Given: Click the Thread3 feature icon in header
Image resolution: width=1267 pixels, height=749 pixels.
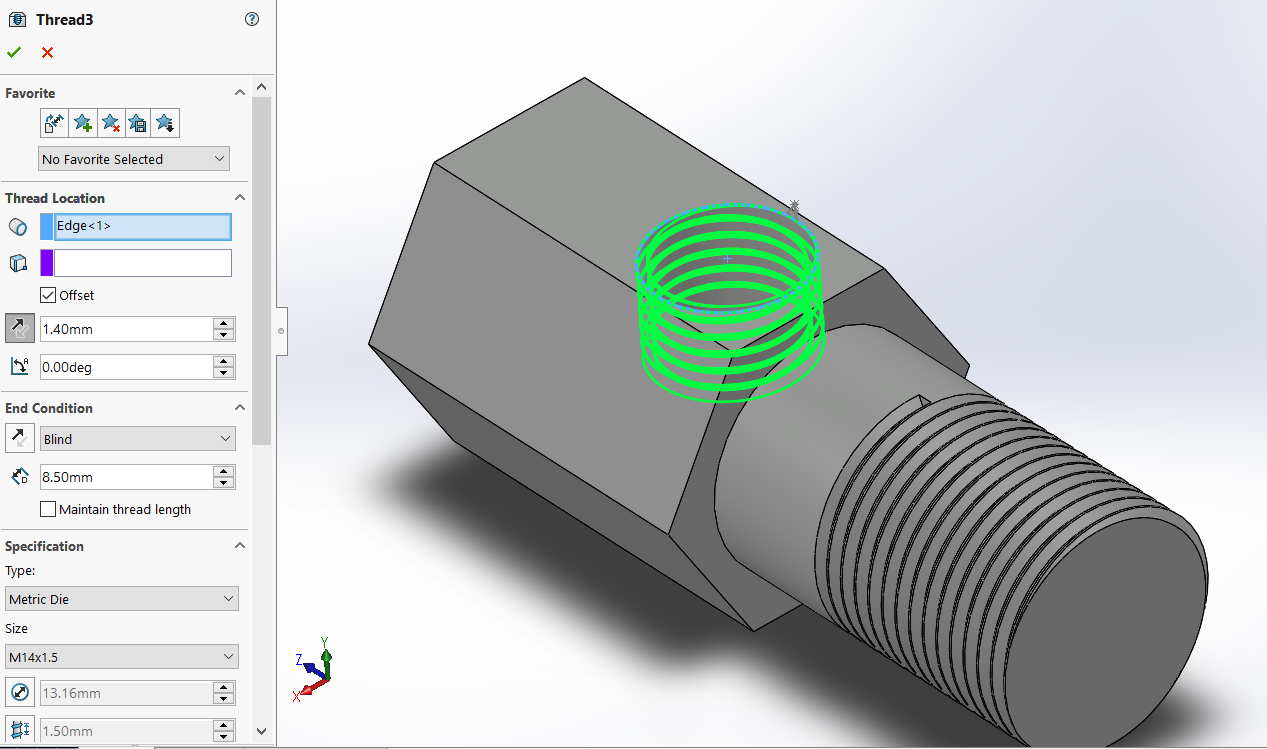Looking at the screenshot, I should click(17, 19).
